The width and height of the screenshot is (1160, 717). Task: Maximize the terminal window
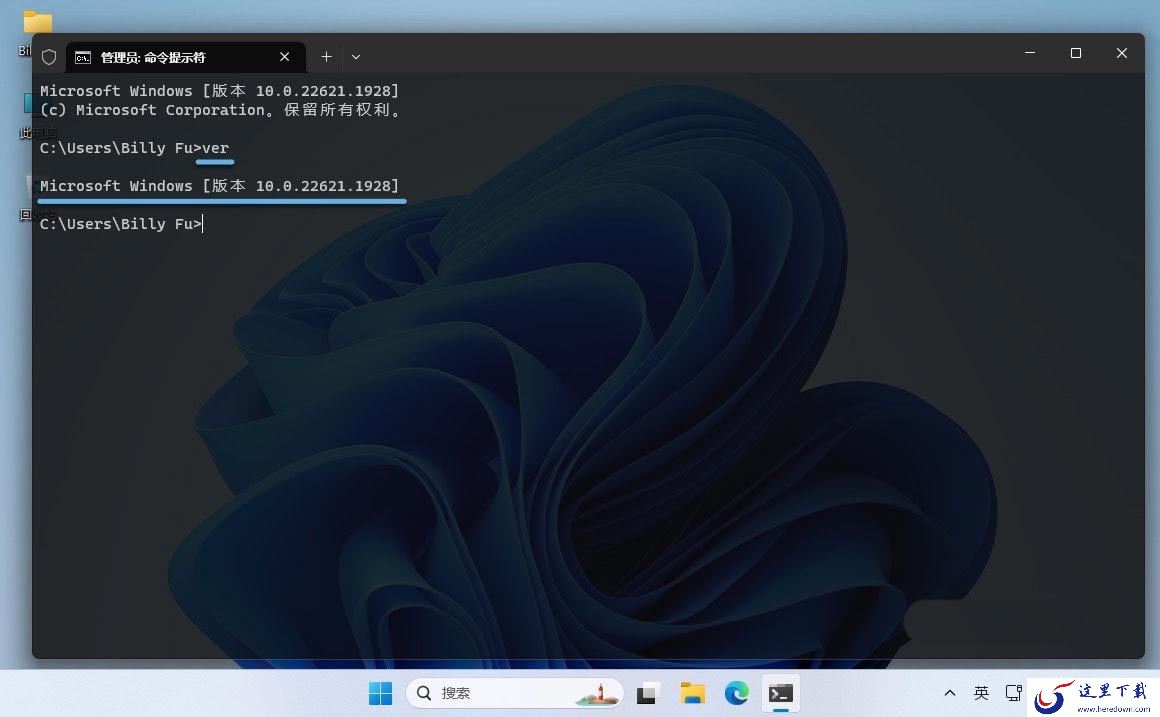tap(1076, 53)
